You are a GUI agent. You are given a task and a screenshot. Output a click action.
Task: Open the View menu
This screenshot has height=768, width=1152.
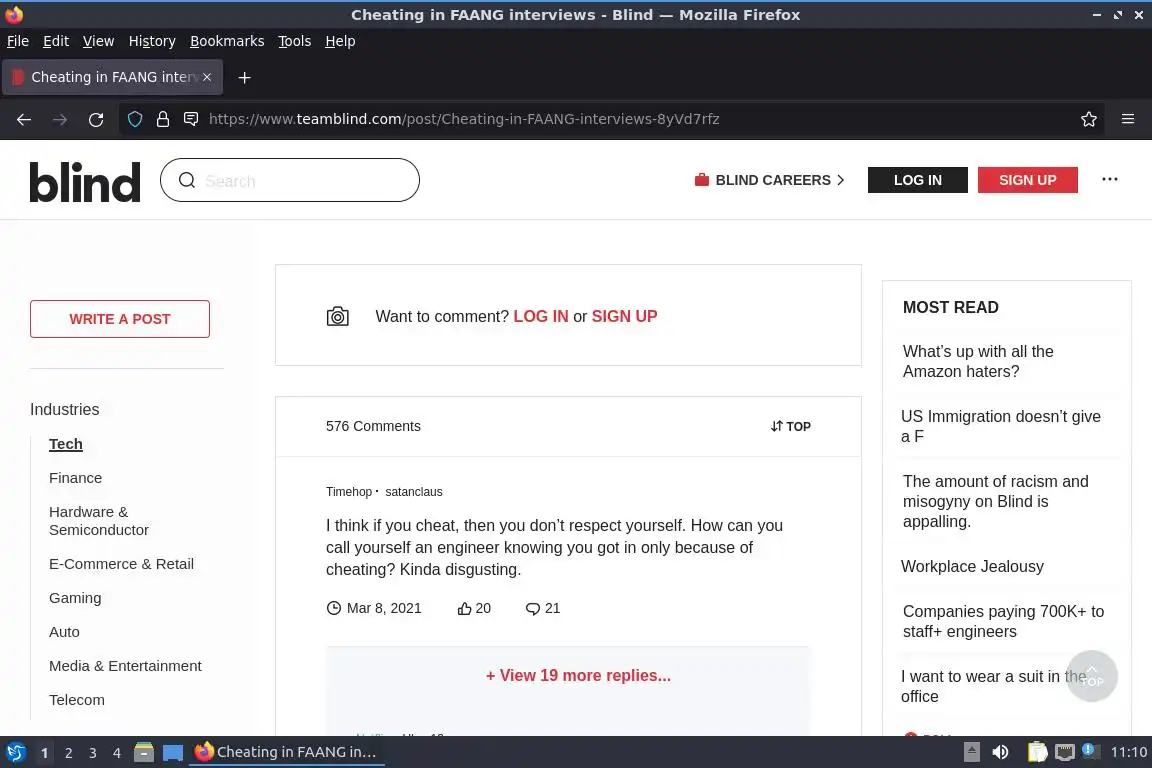98,41
